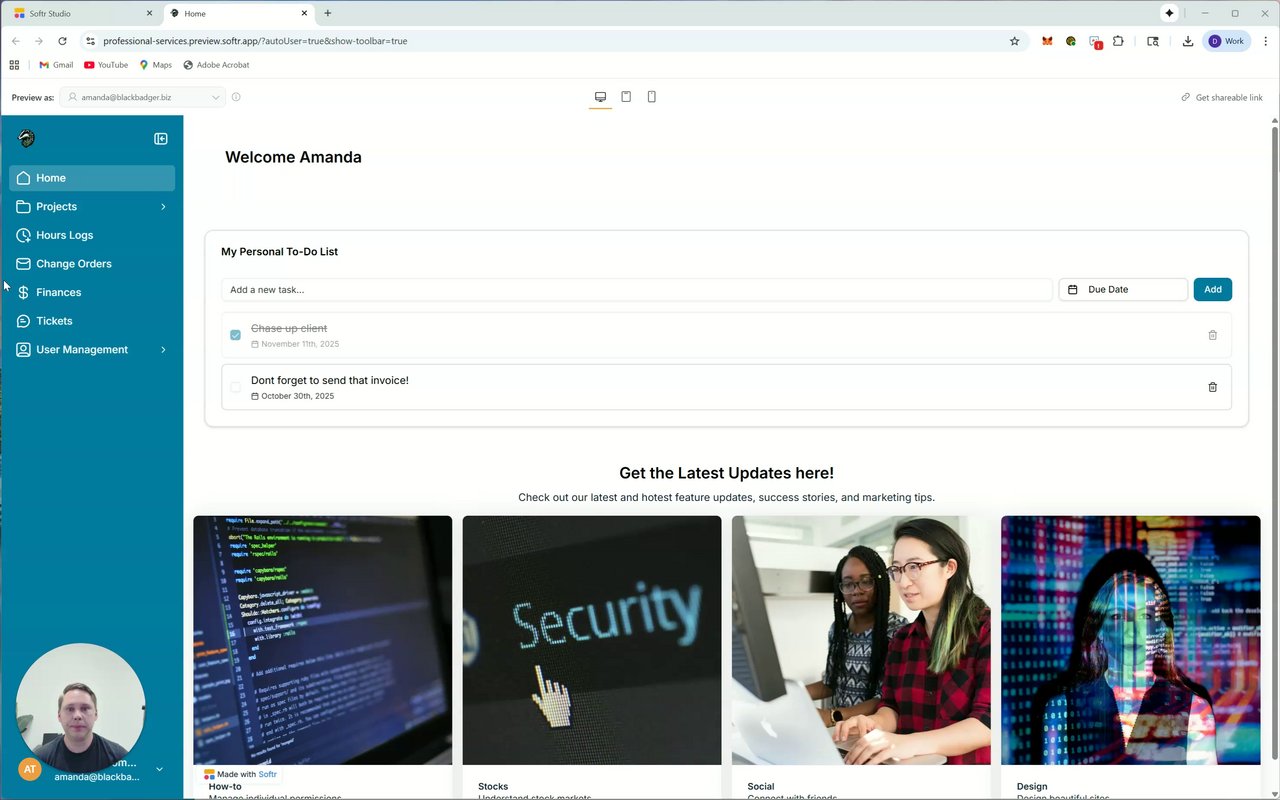Click the Add task button
This screenshot has height=800, width=1280.
click(1212, 290)
